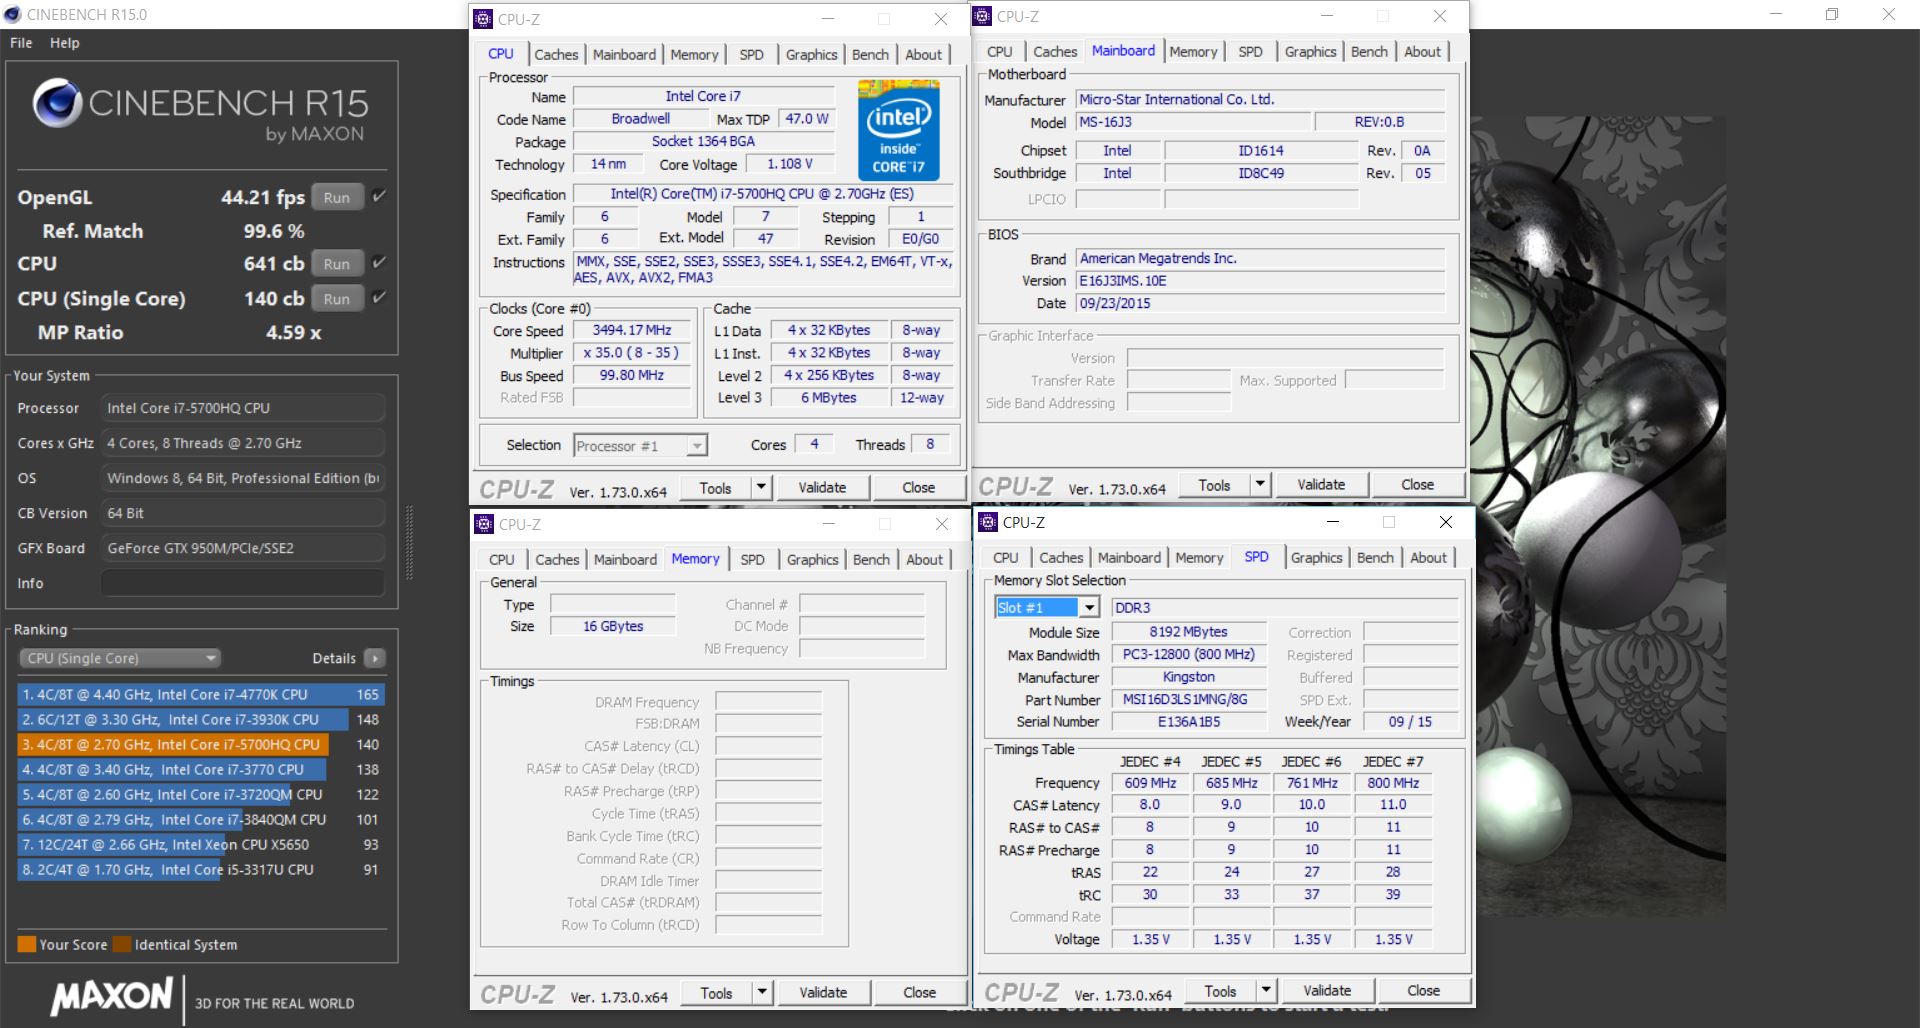1920x1028 pixels.
Task: Toggle the CPU (Single Core) checkbox
Action: pos(379,298)
